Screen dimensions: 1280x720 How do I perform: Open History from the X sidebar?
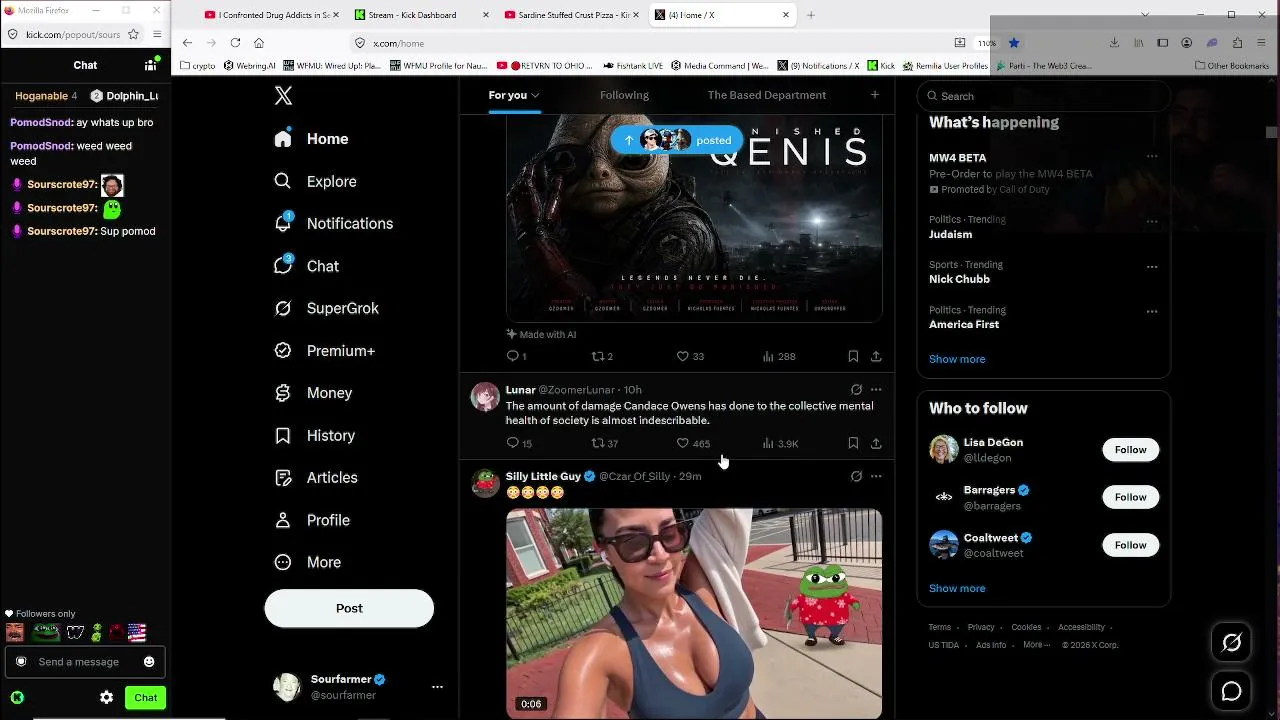pos(315,435)
